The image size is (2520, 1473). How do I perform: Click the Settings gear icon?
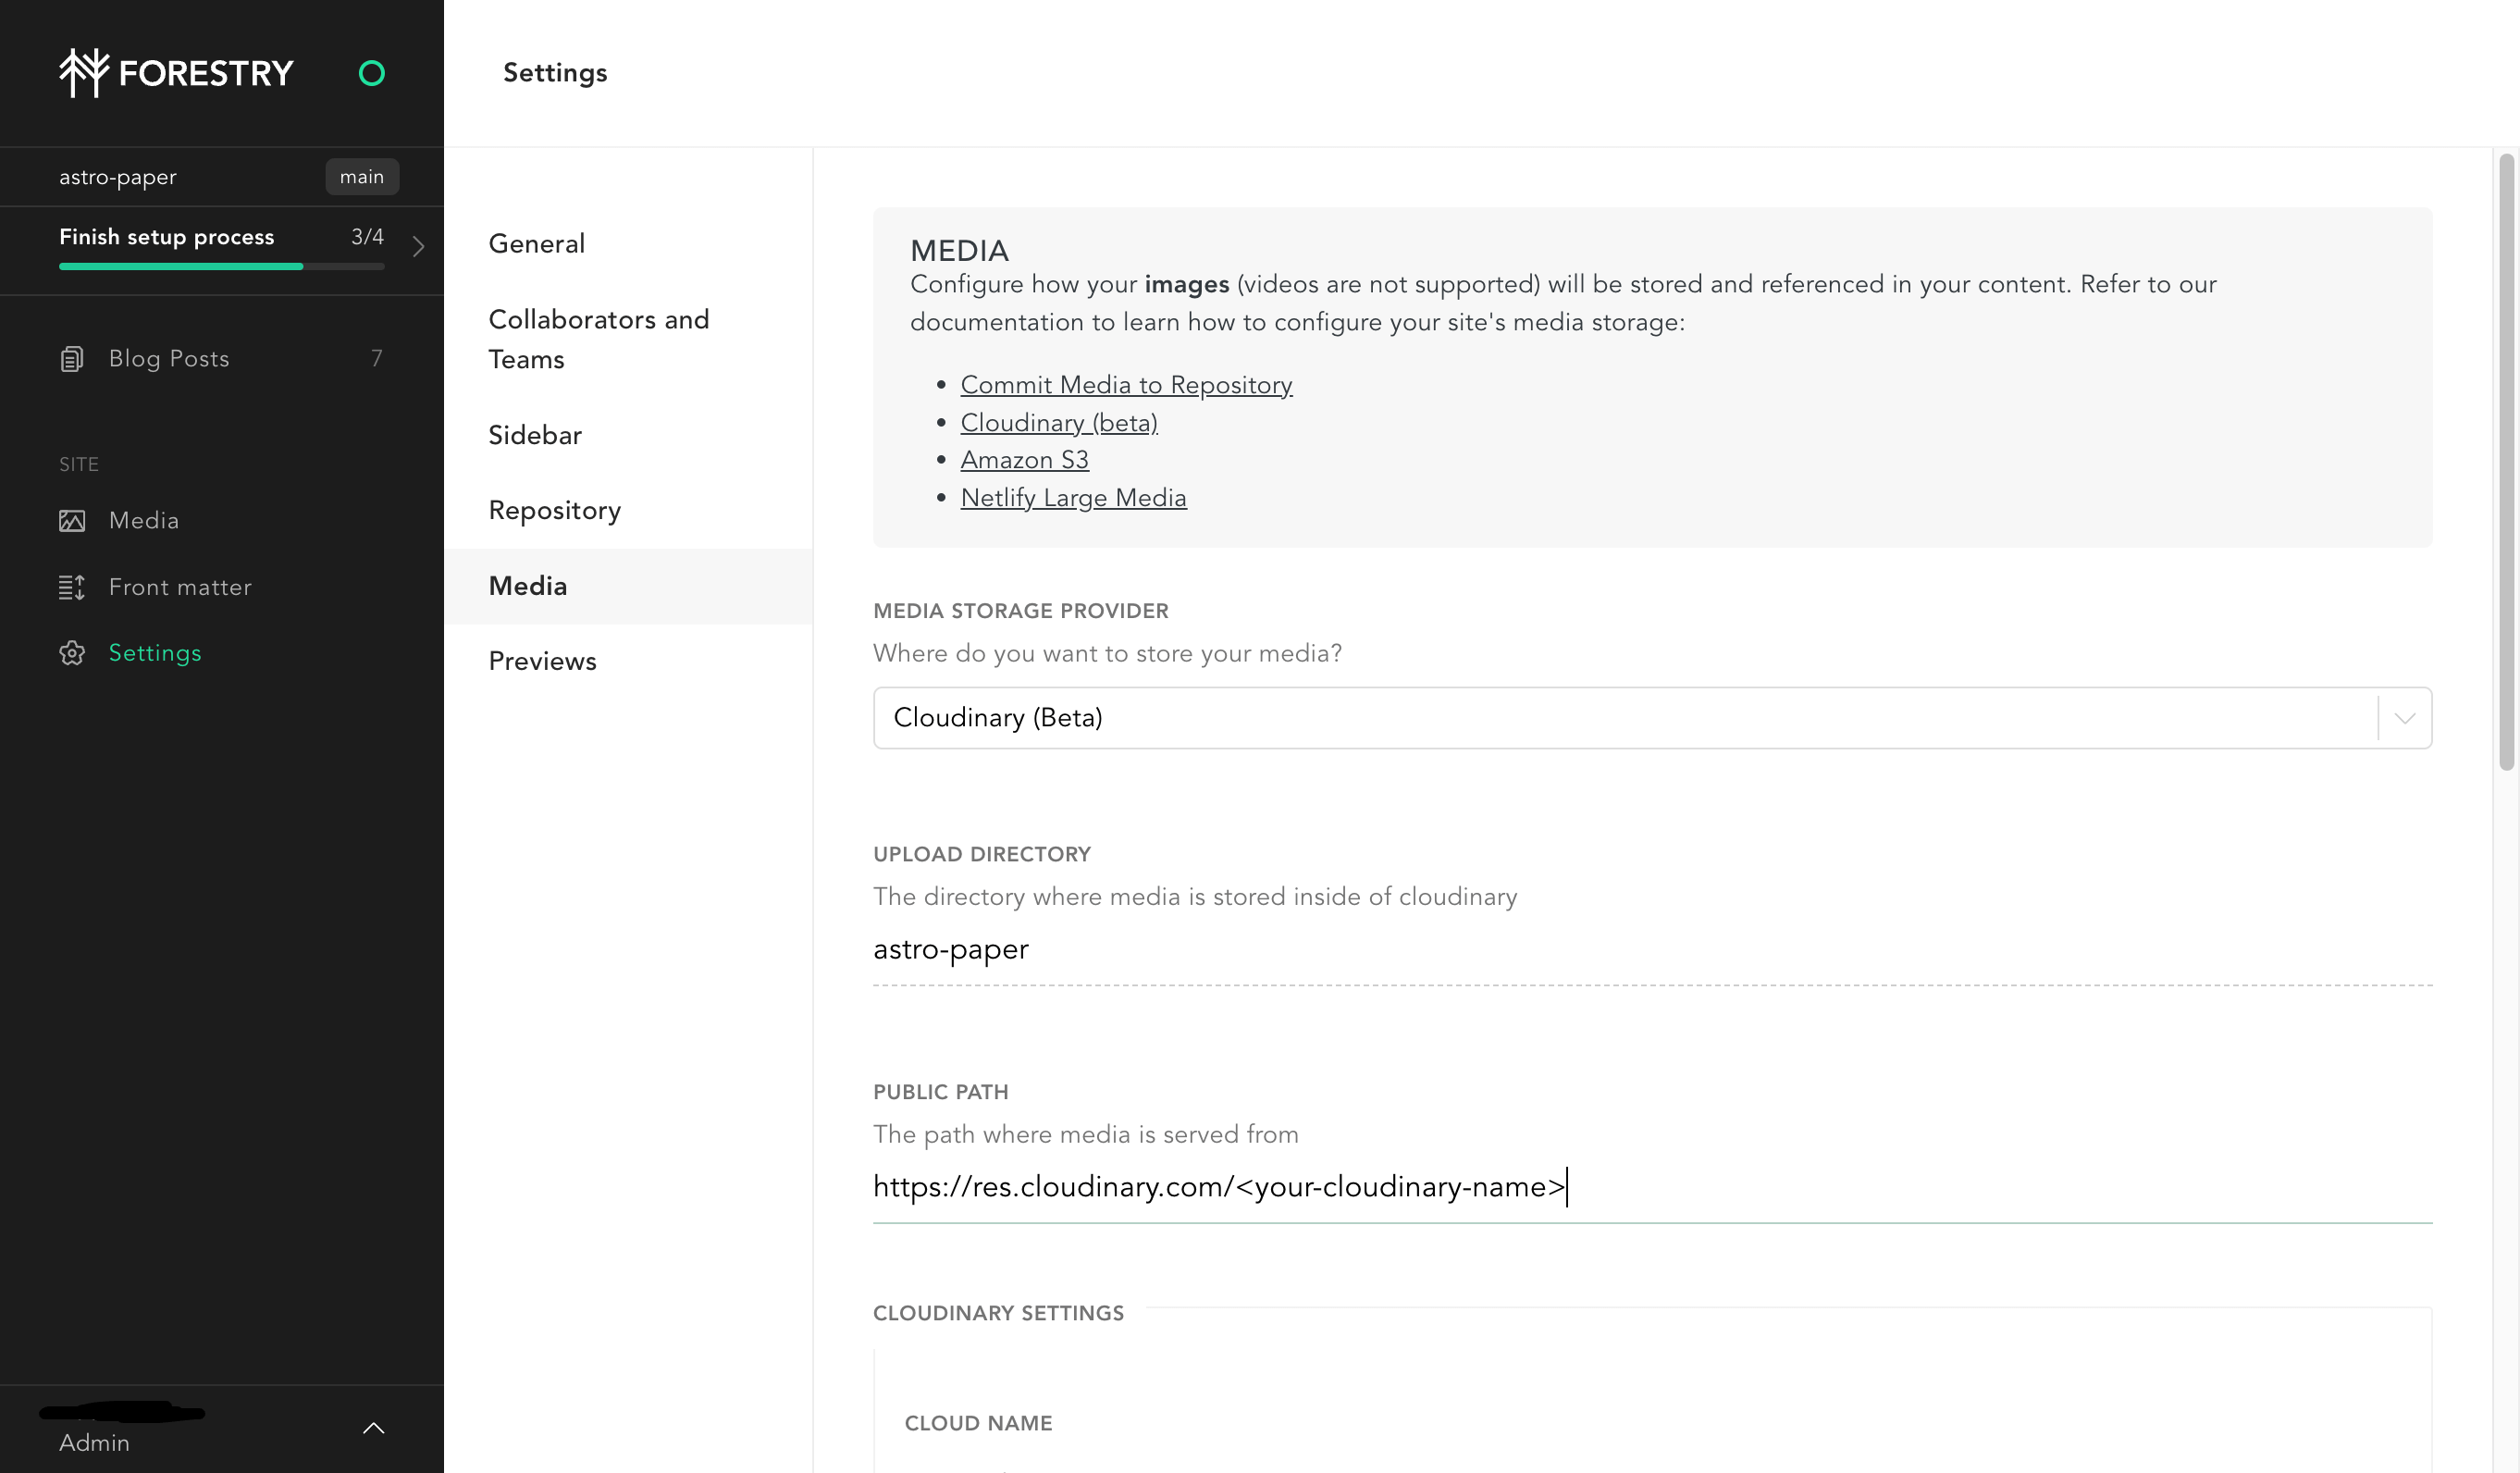72,654
